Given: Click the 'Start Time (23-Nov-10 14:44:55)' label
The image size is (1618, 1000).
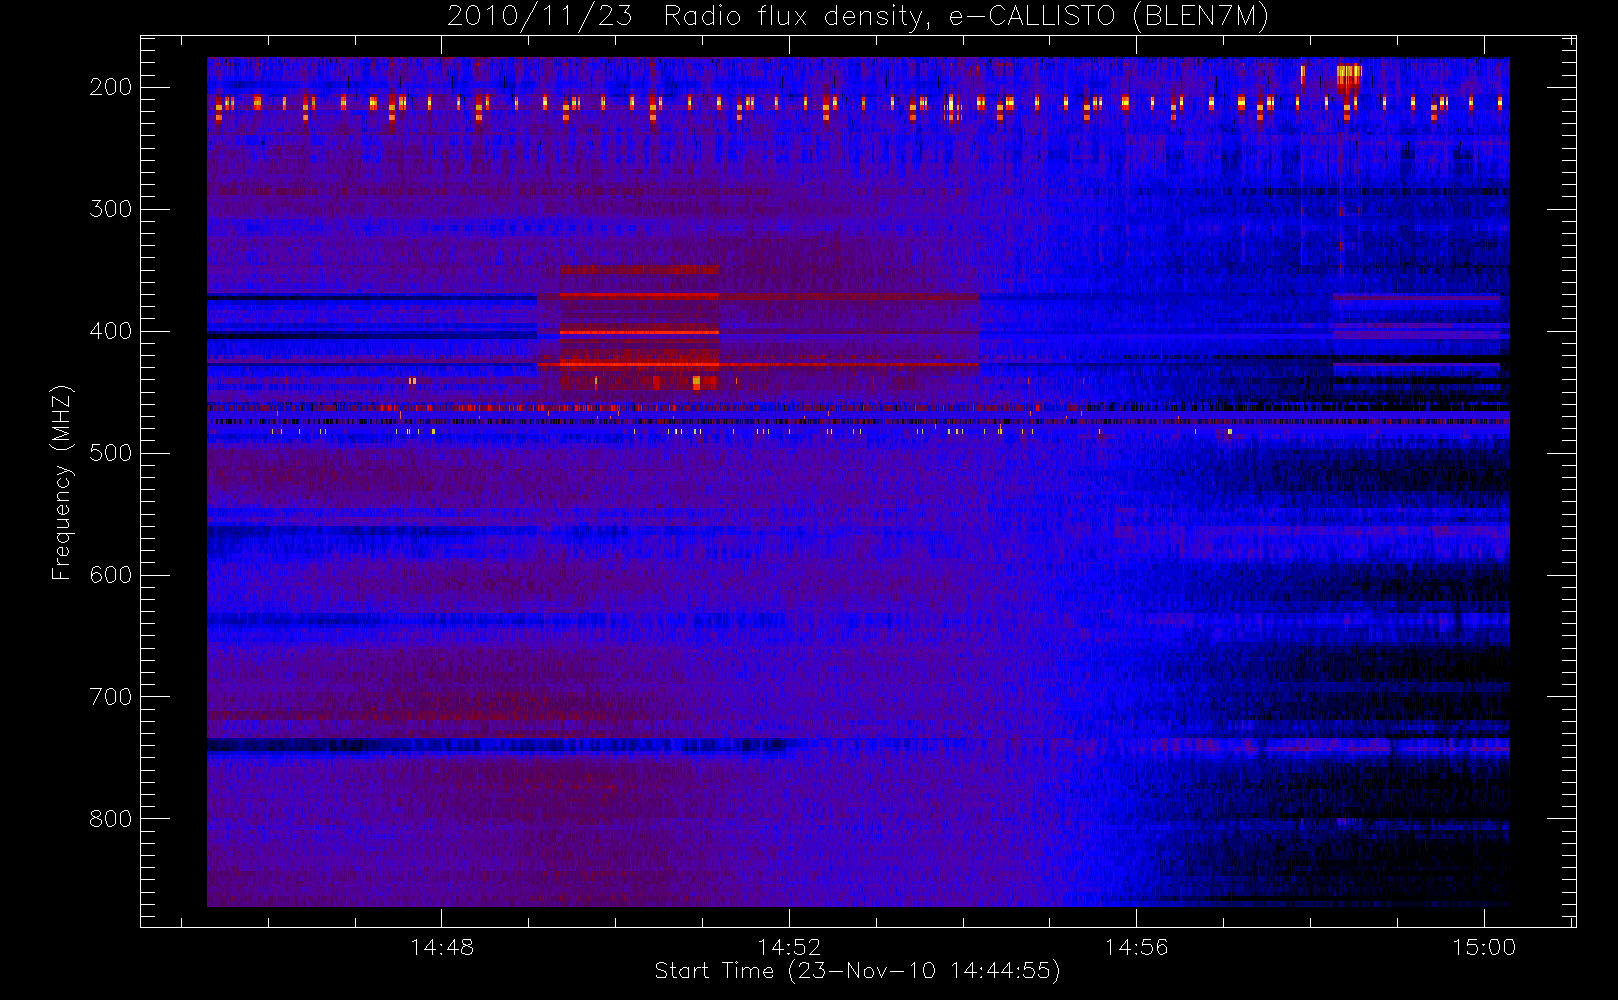Looking at the screenshot, I should 857,971.
